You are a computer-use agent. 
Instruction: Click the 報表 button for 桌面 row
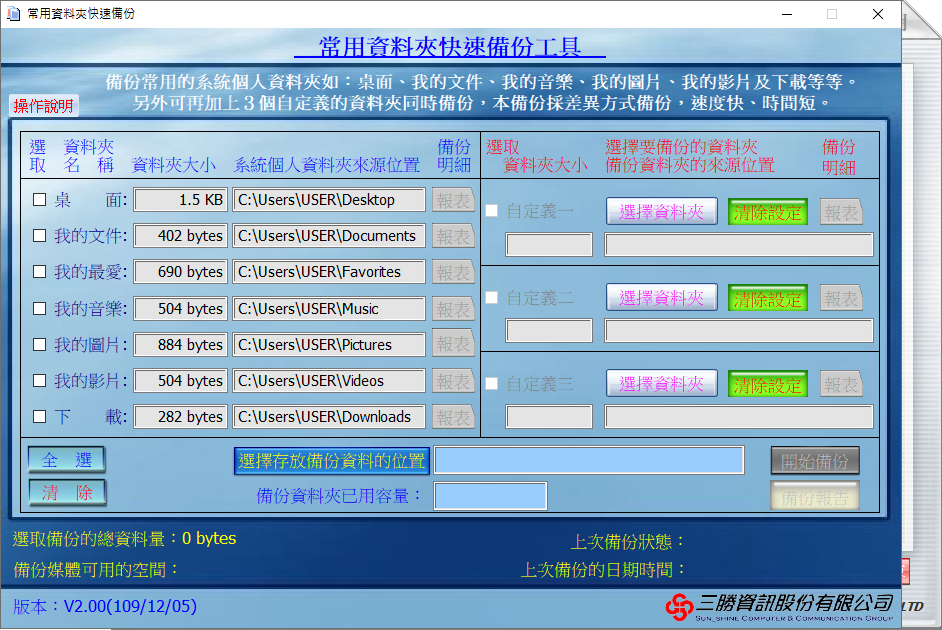pos(453,201)
